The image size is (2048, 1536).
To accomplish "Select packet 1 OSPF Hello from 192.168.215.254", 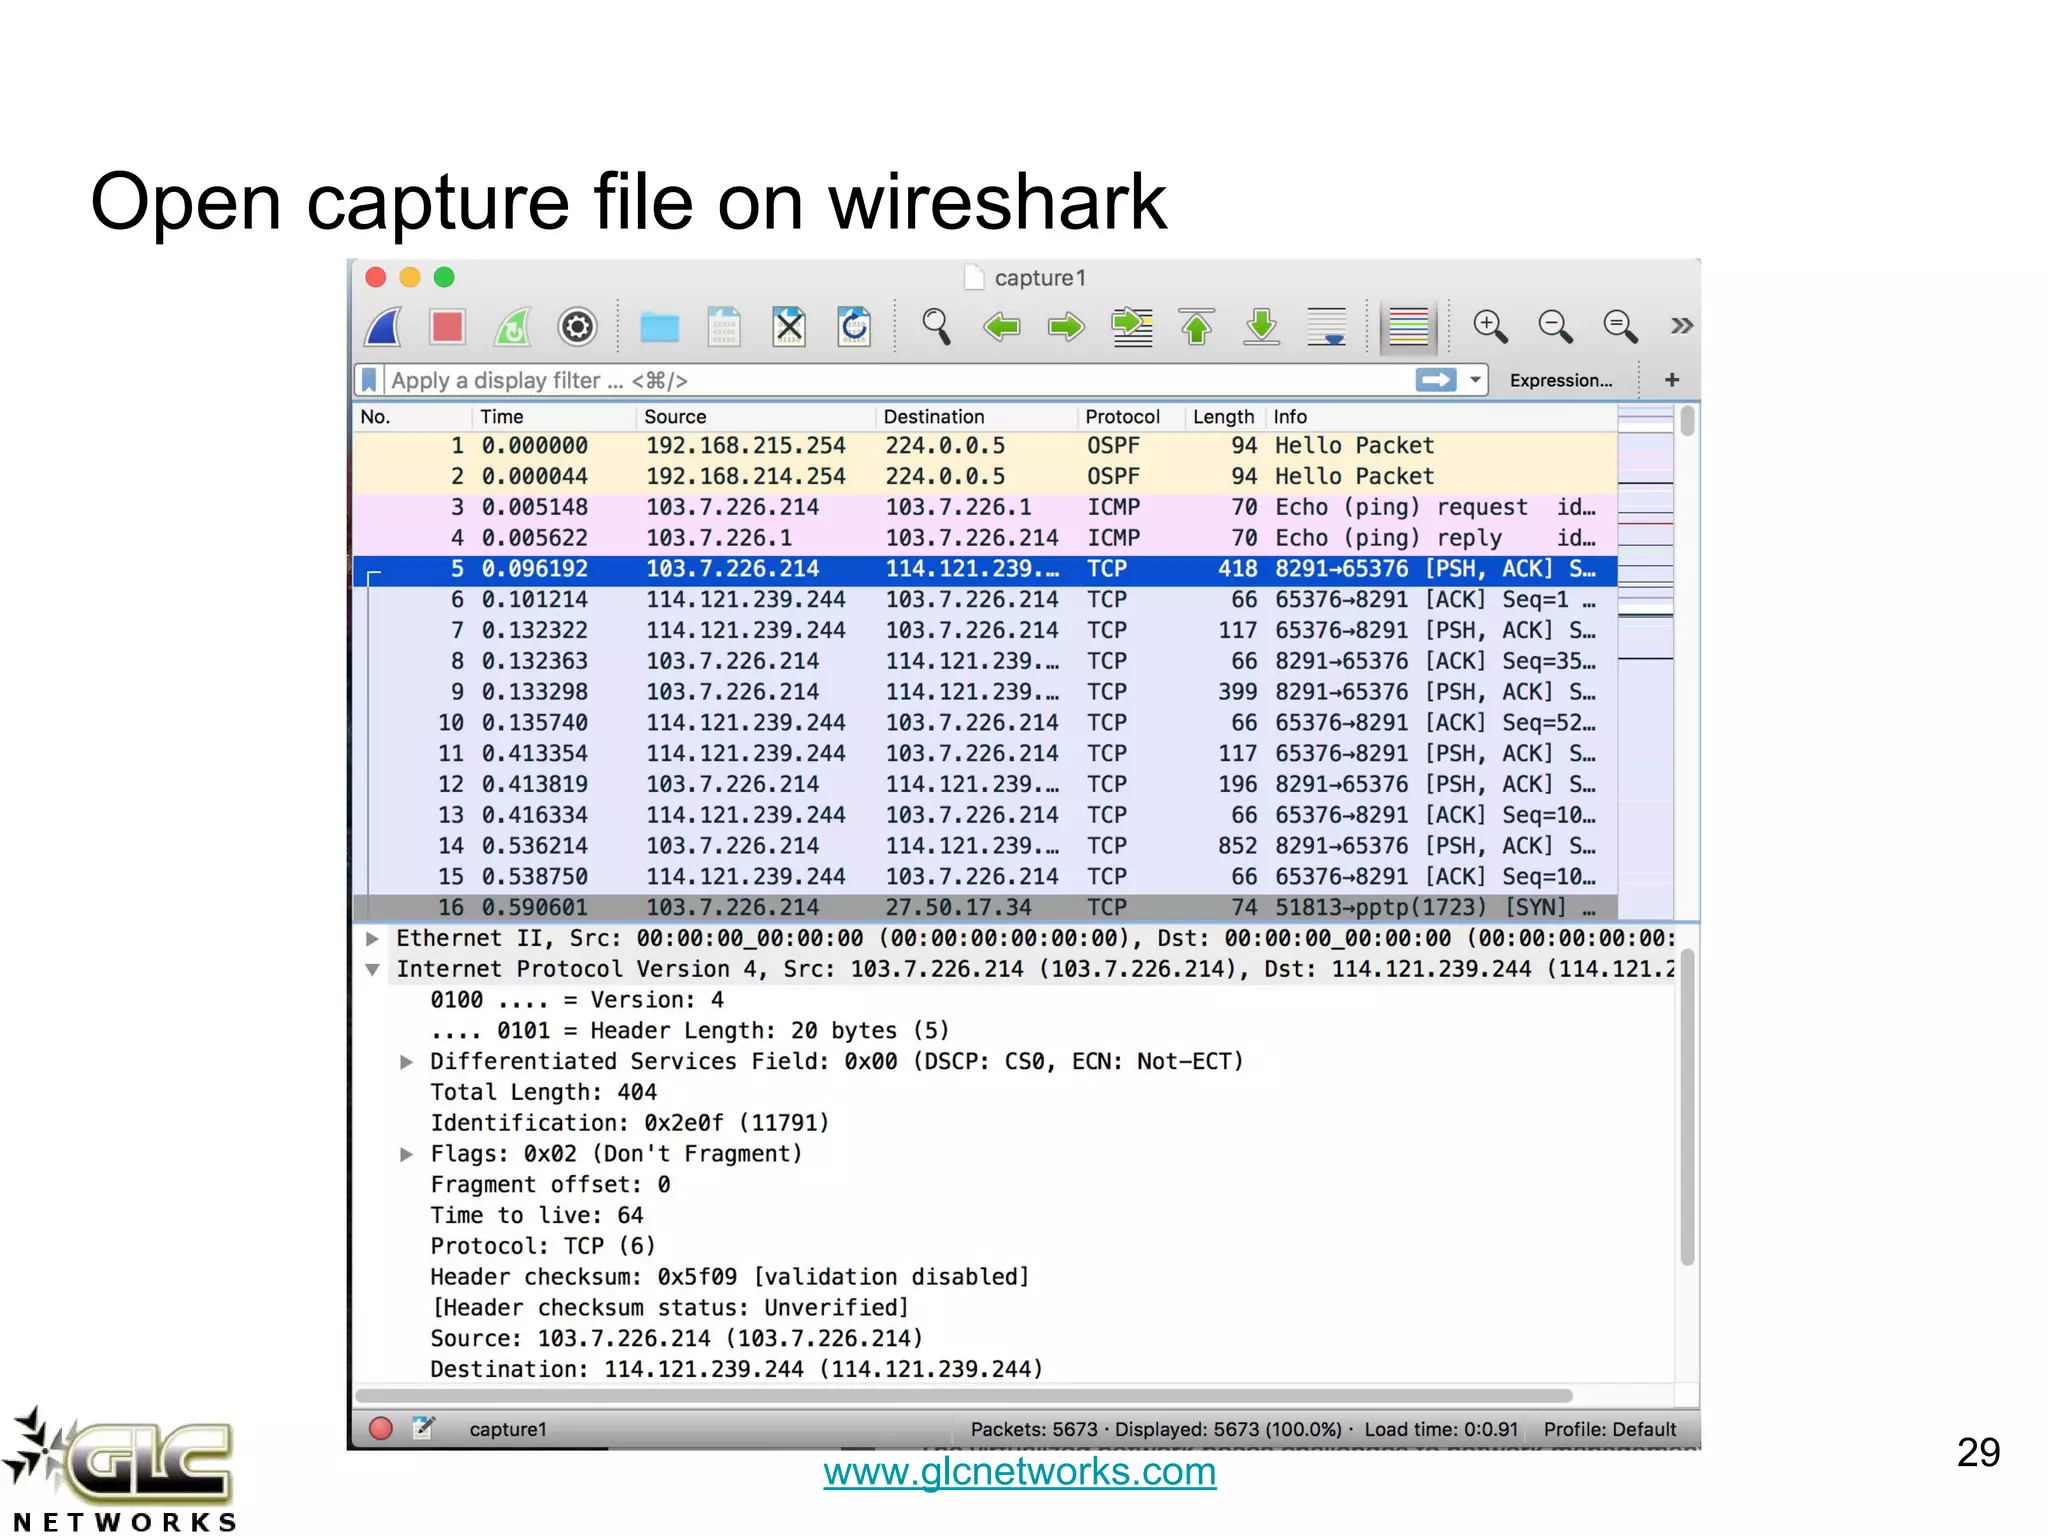I will coord(985,446).
